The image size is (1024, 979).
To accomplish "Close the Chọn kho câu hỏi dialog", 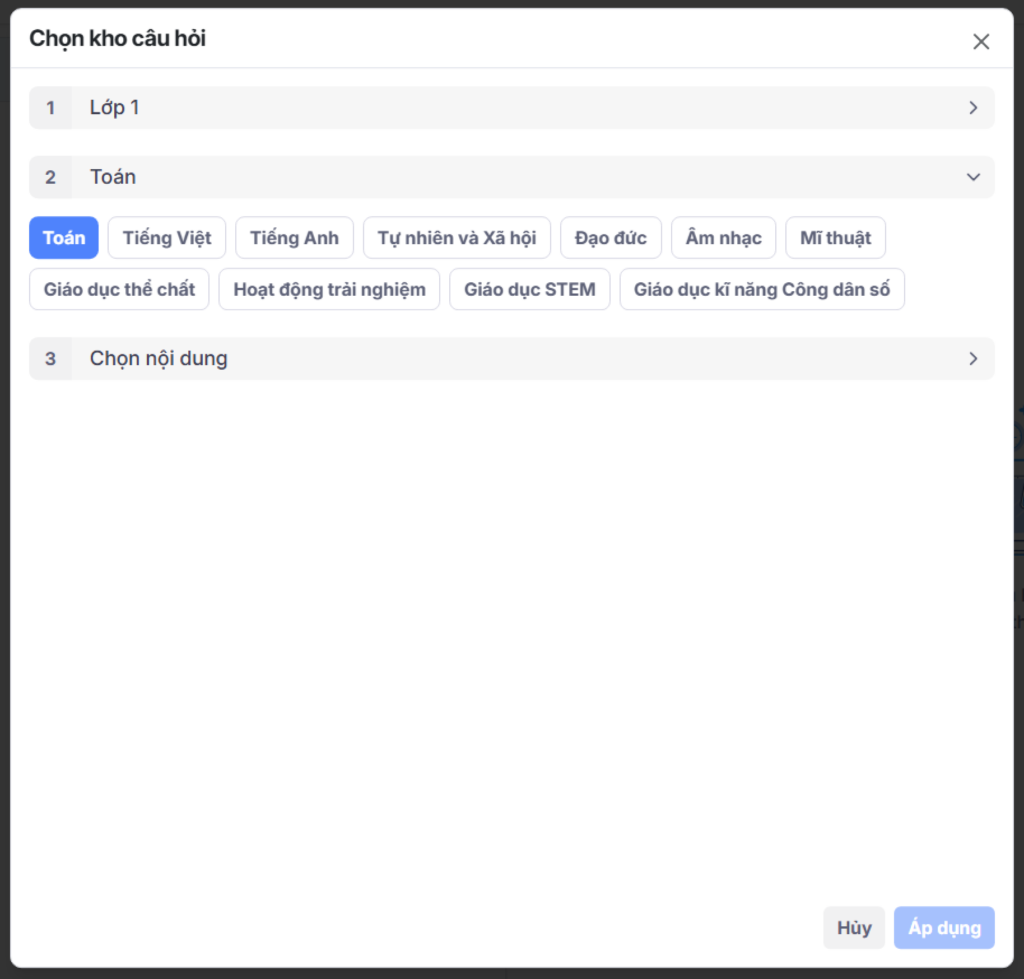I will click(981, 41).
